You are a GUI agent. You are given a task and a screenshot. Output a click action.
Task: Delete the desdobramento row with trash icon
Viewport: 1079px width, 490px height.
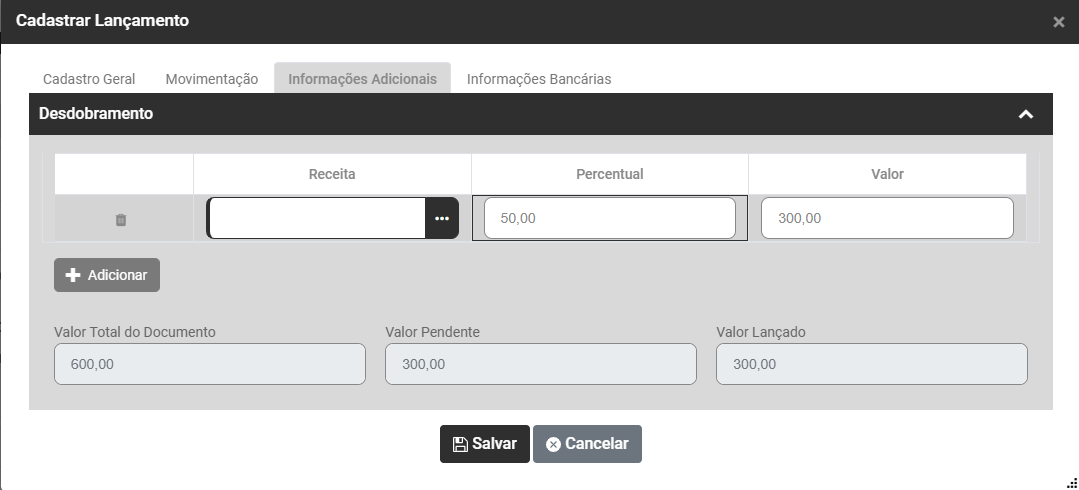121,219
